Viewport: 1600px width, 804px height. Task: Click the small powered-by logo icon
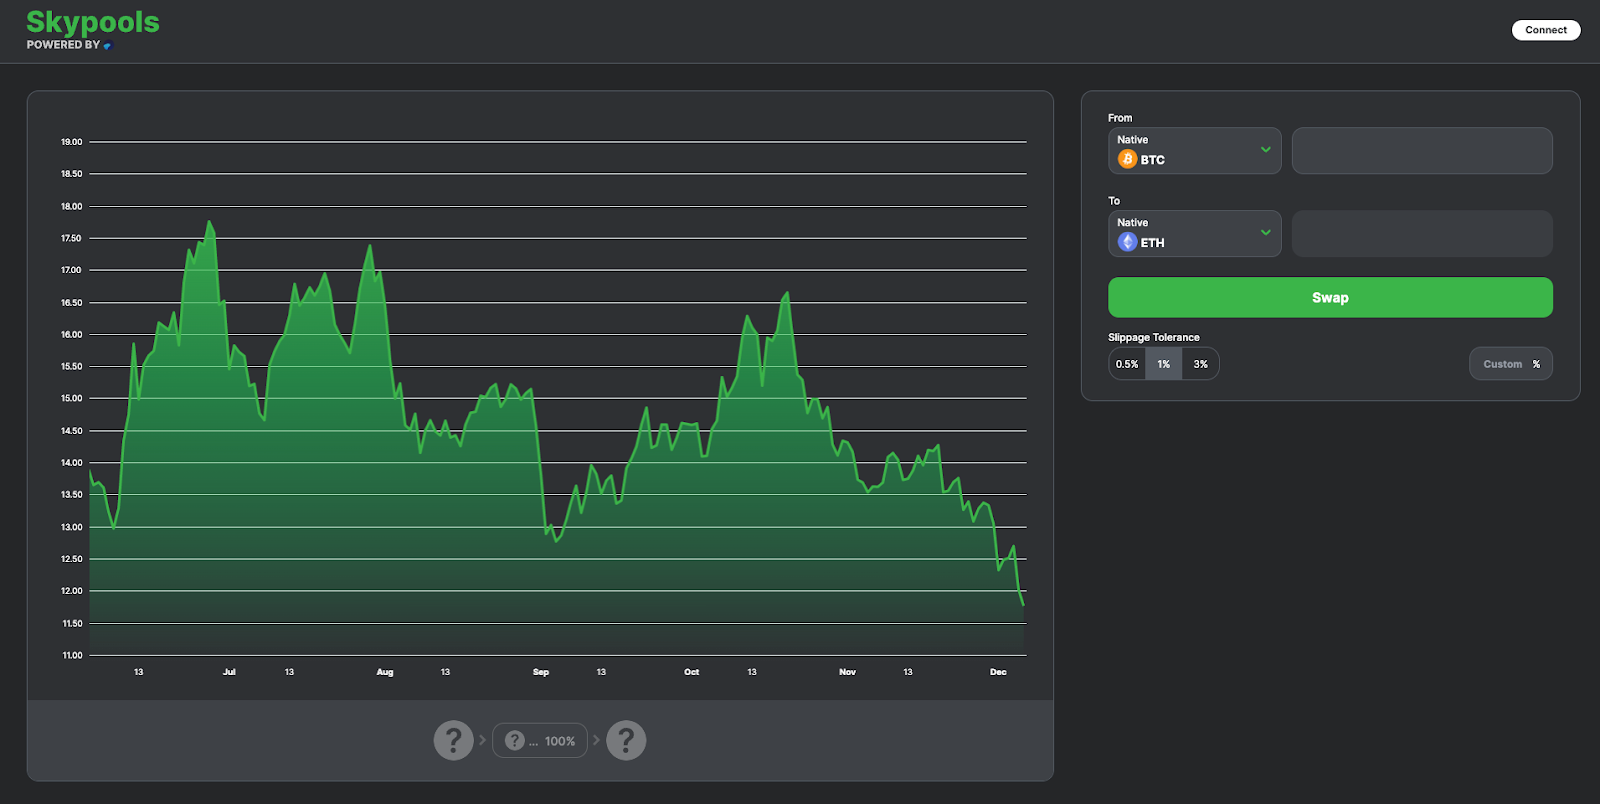[108, 46]
